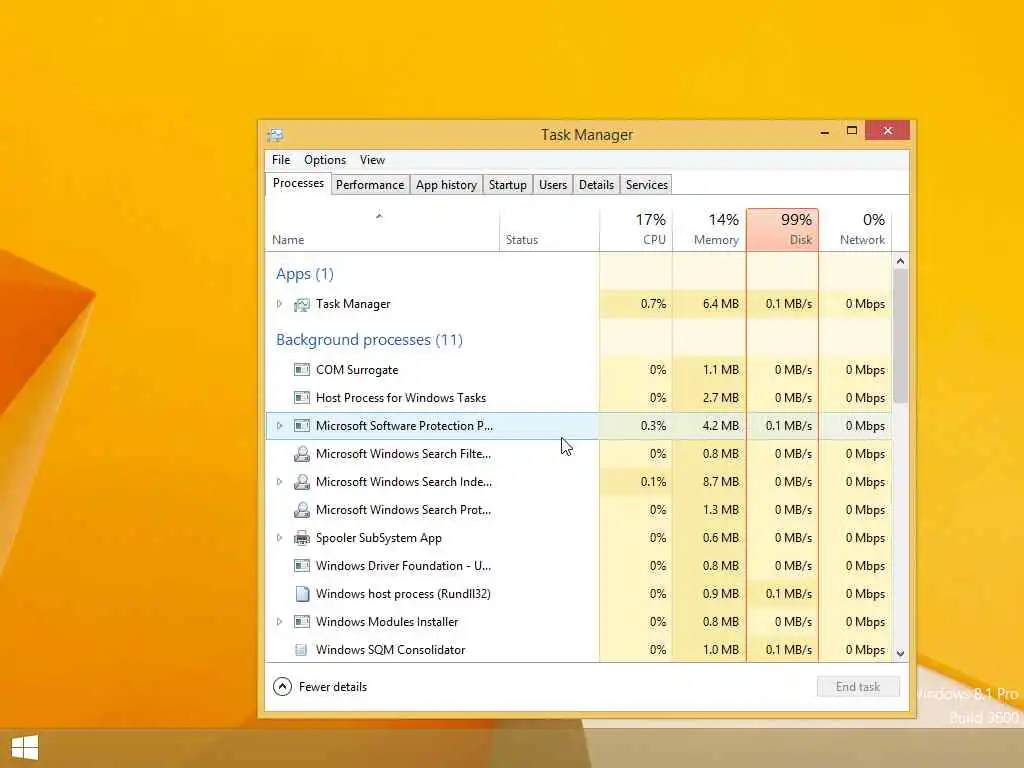Viewport: 1024px width, 768px height.
Task: Select Windows Driver Foundation row name
Action: 403,566
